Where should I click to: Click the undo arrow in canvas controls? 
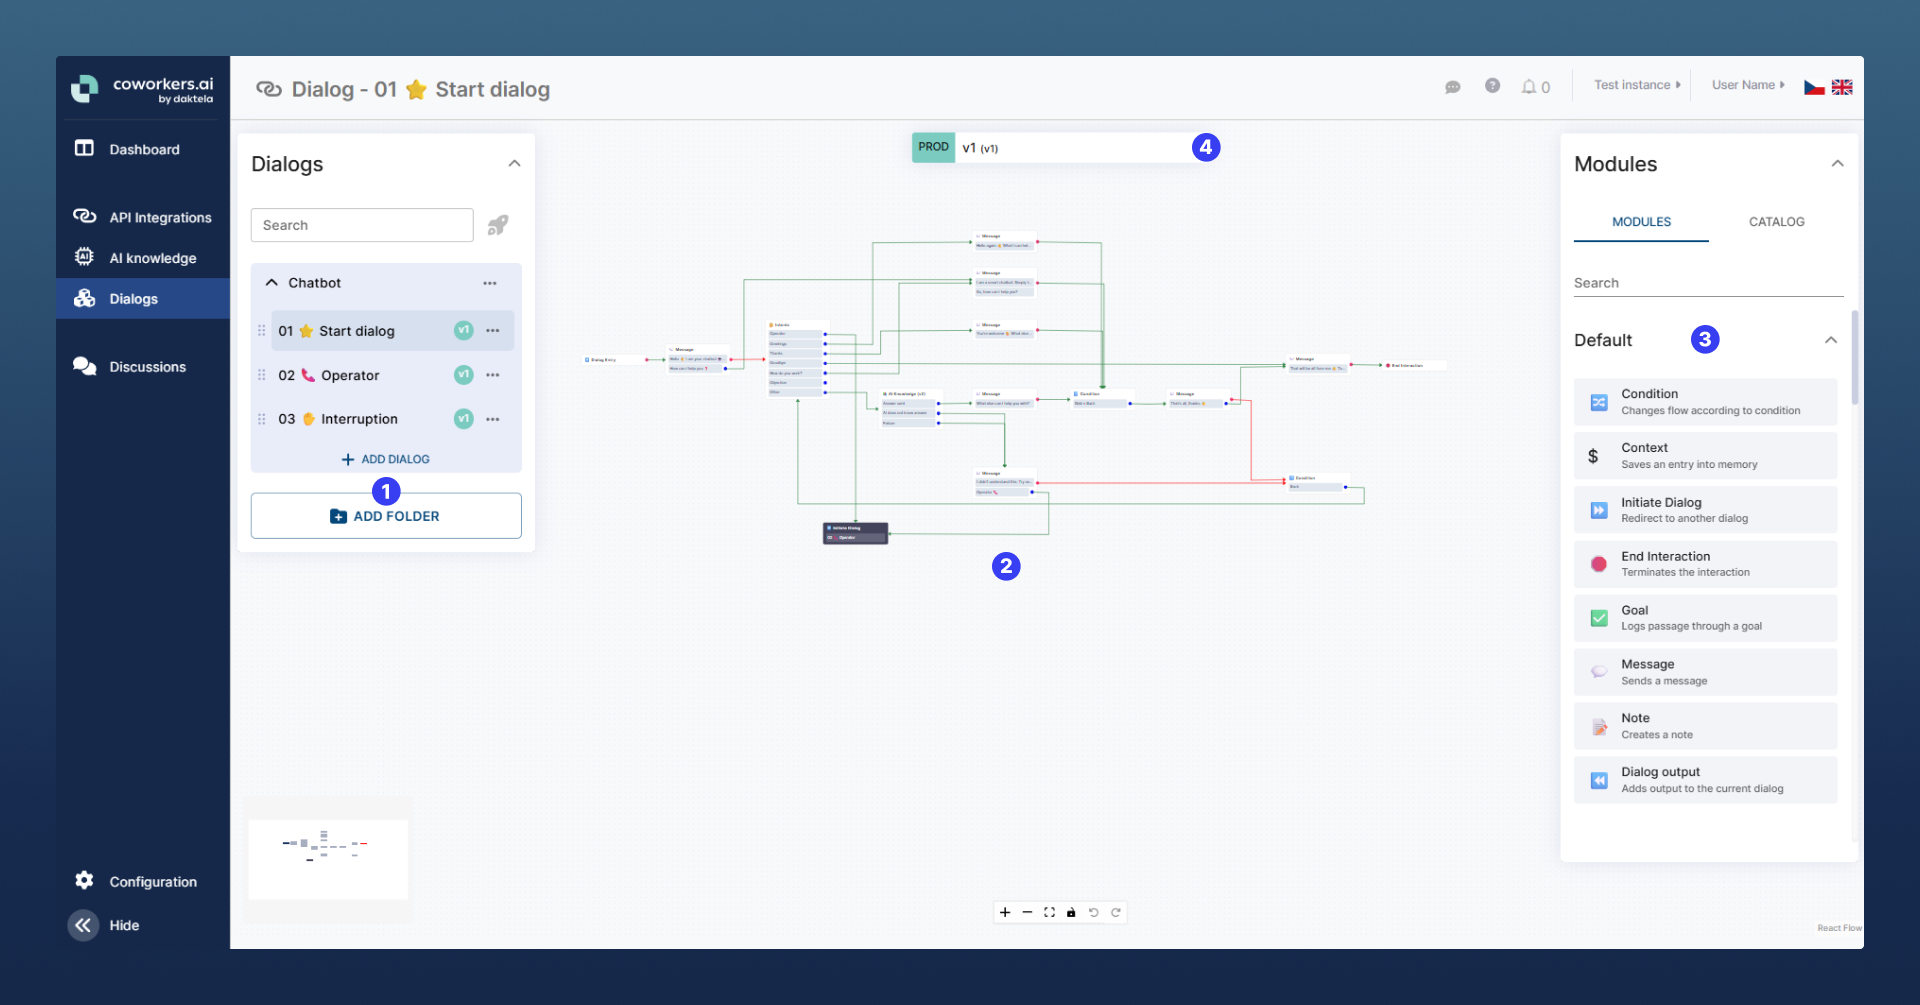click(1093, 912)
